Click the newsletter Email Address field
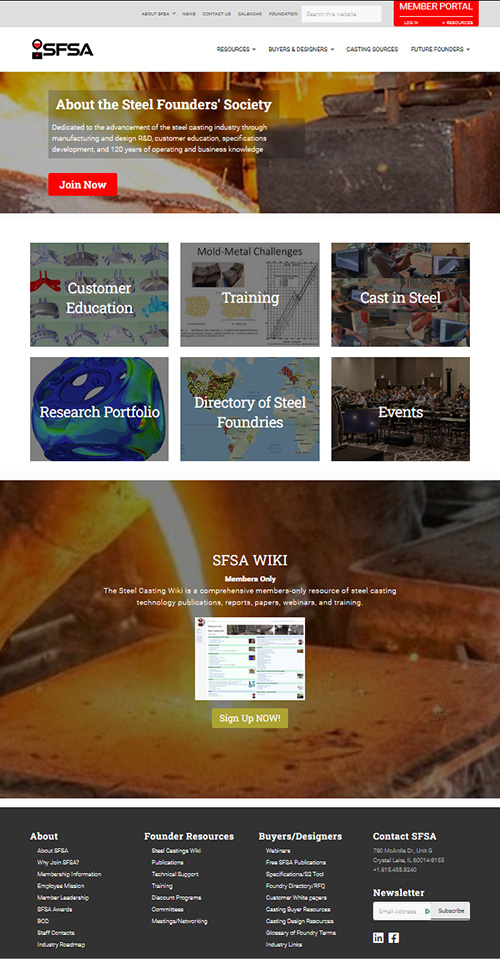 (x=402, y=911)
